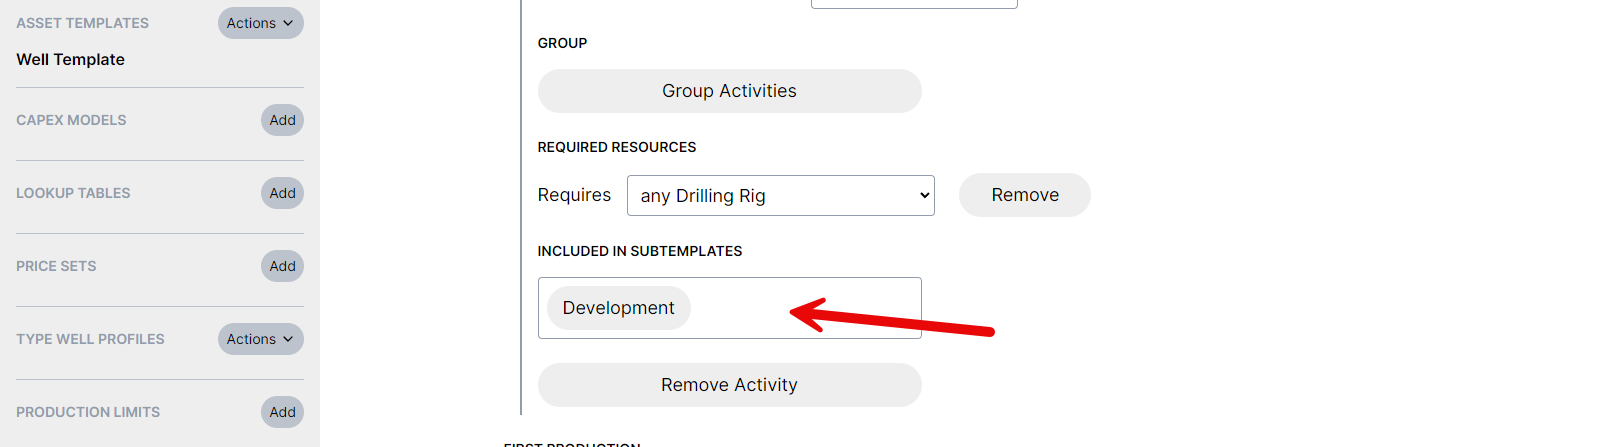Expand the Type Well Profiles Actions menu
Image resolution: width=1623 pixels, height=447 pixels.
260,339
